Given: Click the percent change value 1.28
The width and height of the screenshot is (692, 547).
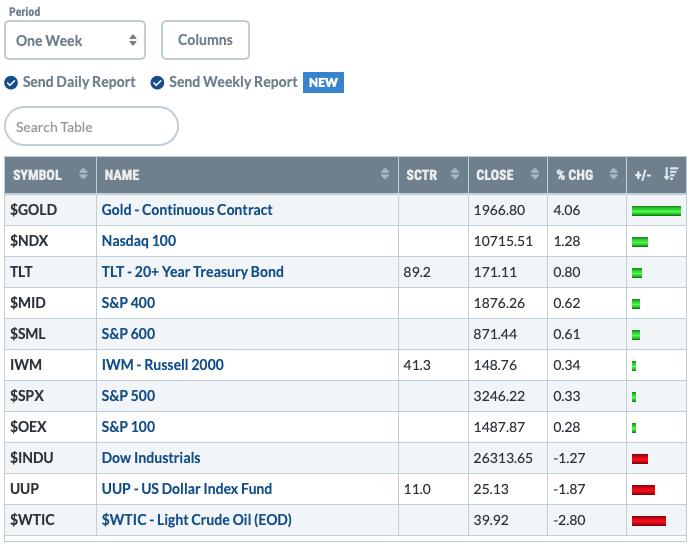Looking at the screenshot, I should tap(566, 241).
